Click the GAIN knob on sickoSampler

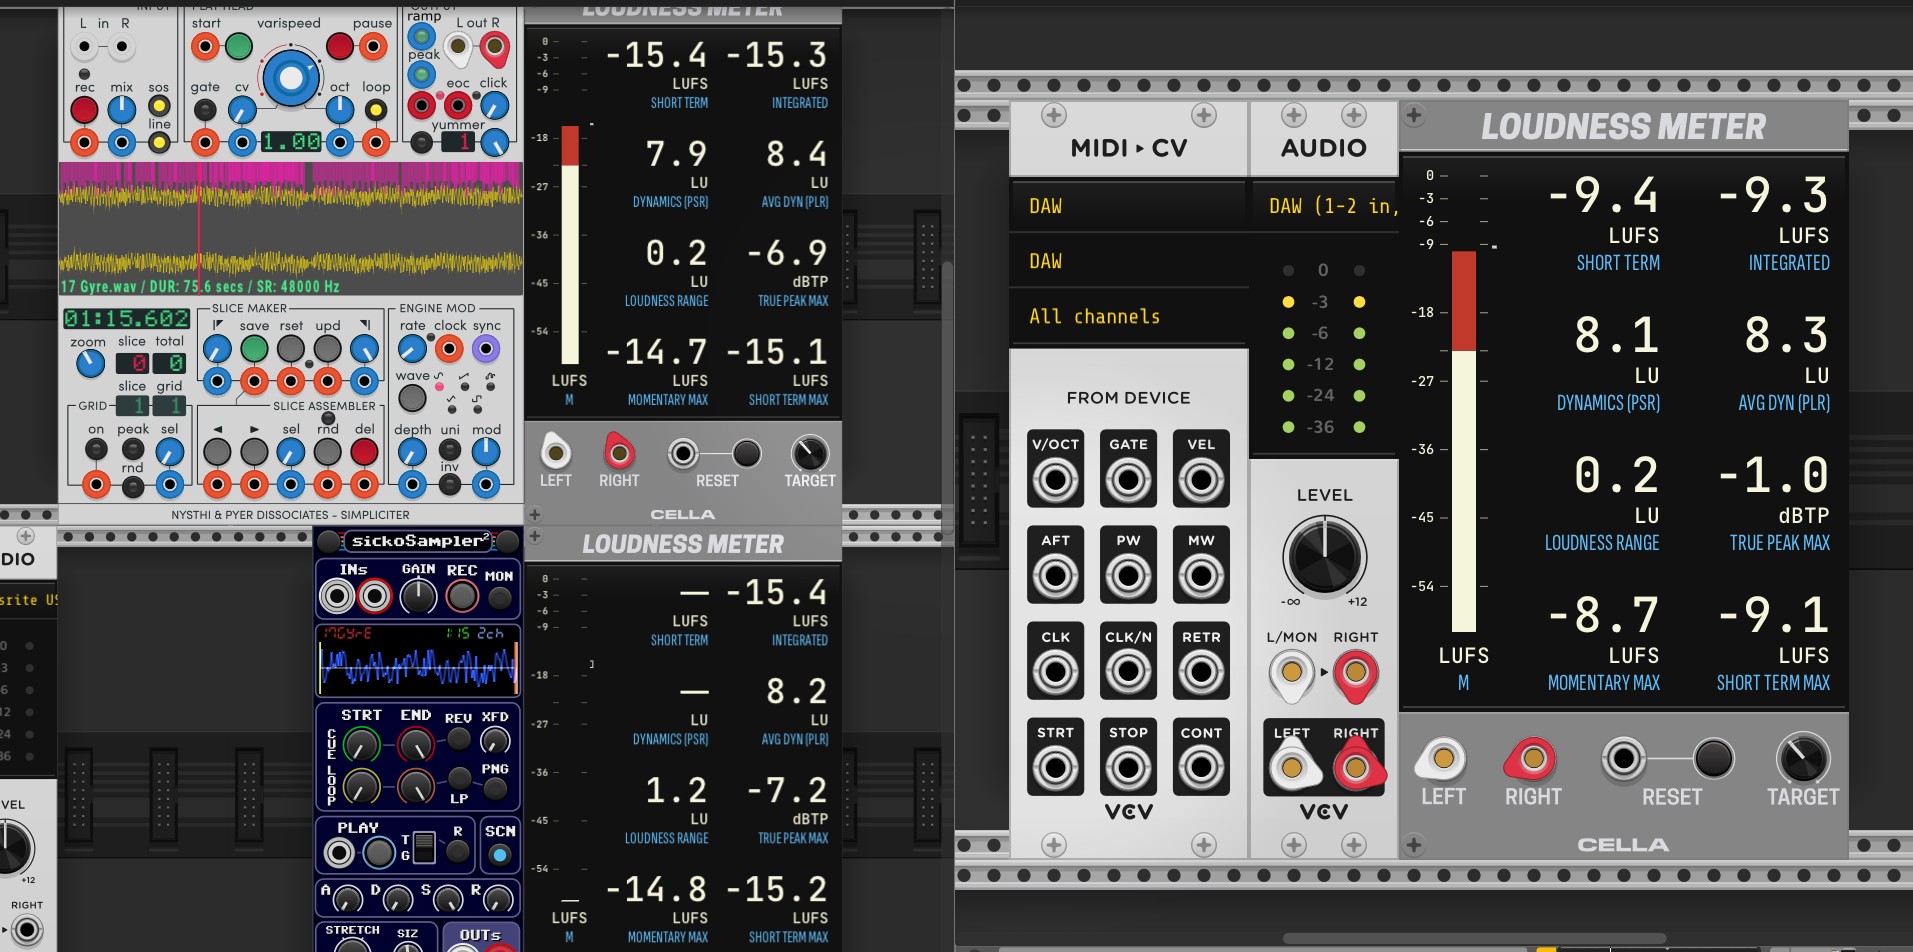[418, 597]
